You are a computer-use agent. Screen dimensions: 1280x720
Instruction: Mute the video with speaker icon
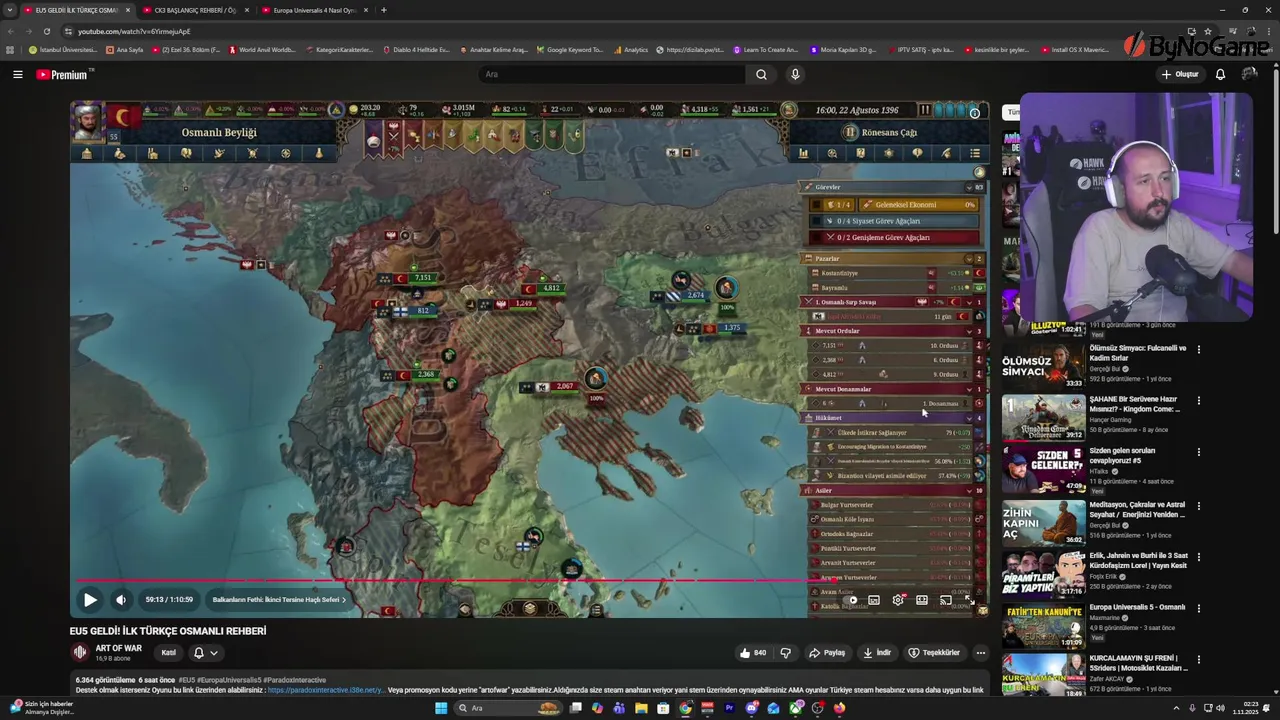pyautogui.click(x=121, y=600)
